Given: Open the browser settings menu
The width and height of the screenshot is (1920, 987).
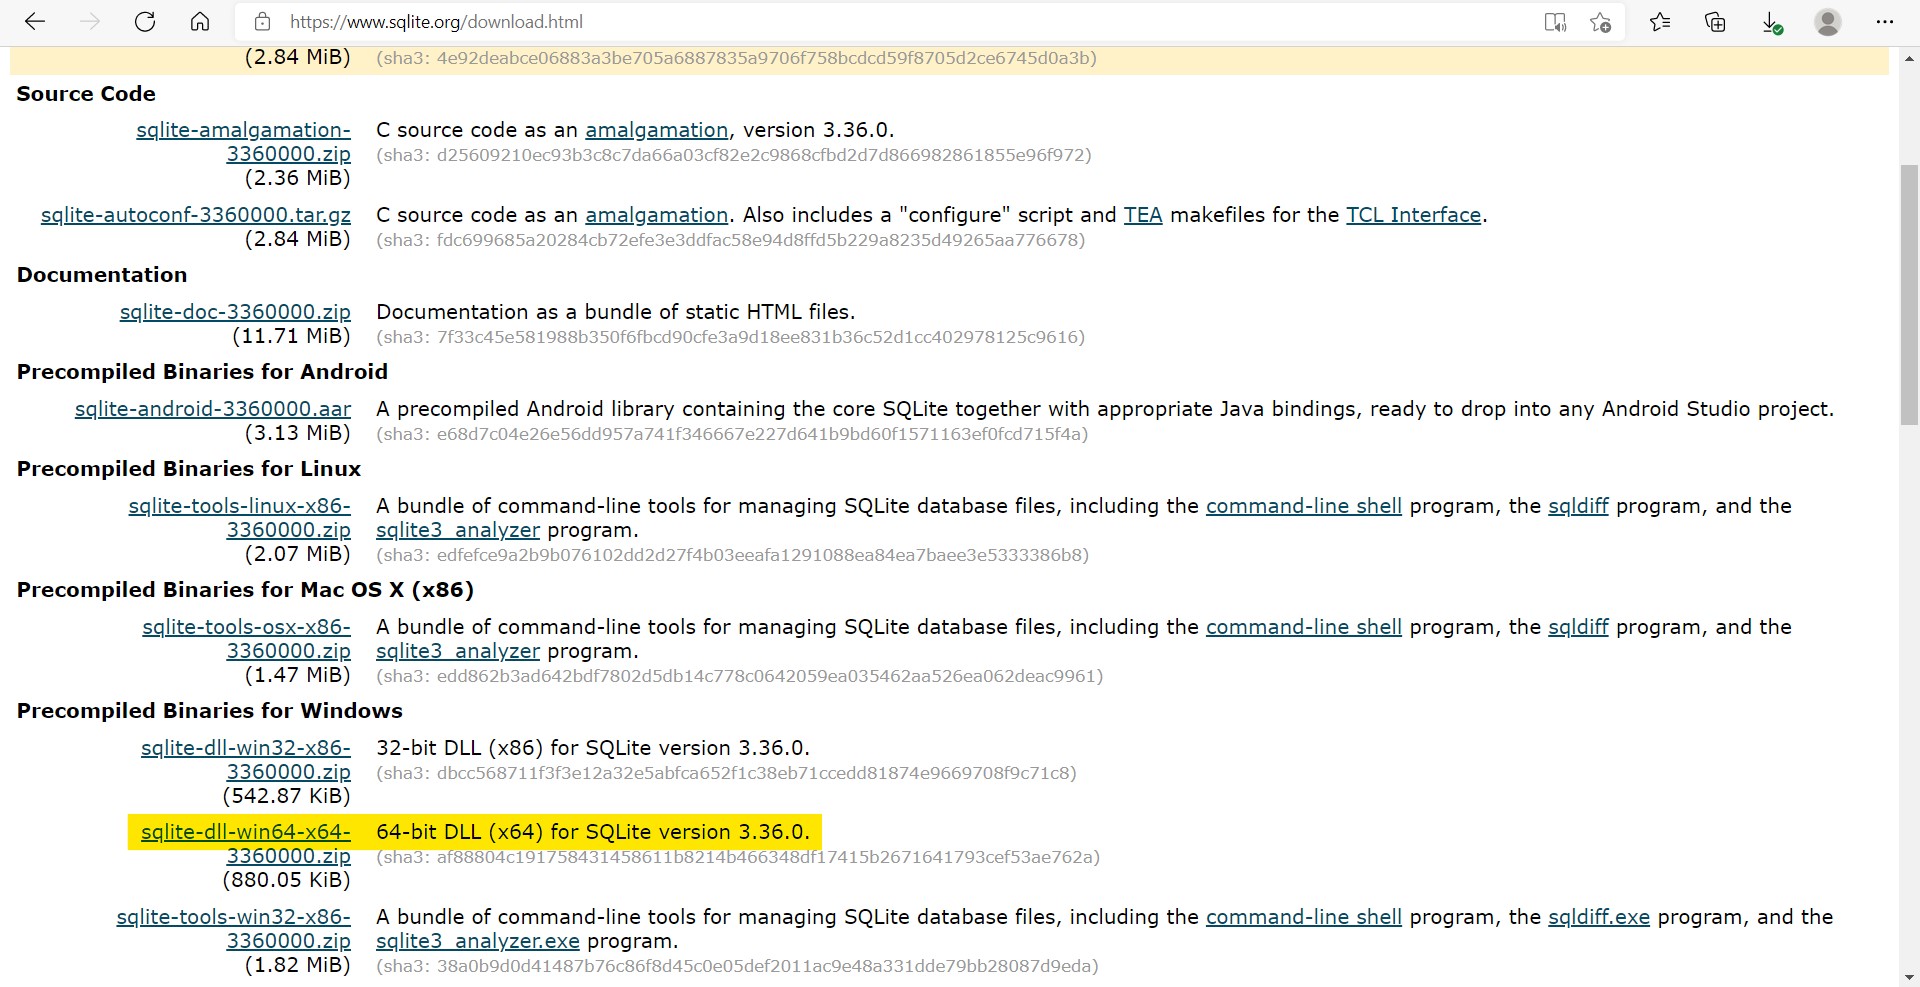Looking at the screenshot, I should pyautogui.click(x=1885, y=22).
